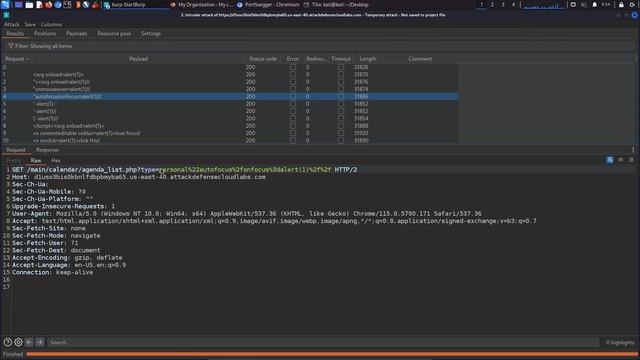Click the Burp logo icon in title bar

click(6, 15)
